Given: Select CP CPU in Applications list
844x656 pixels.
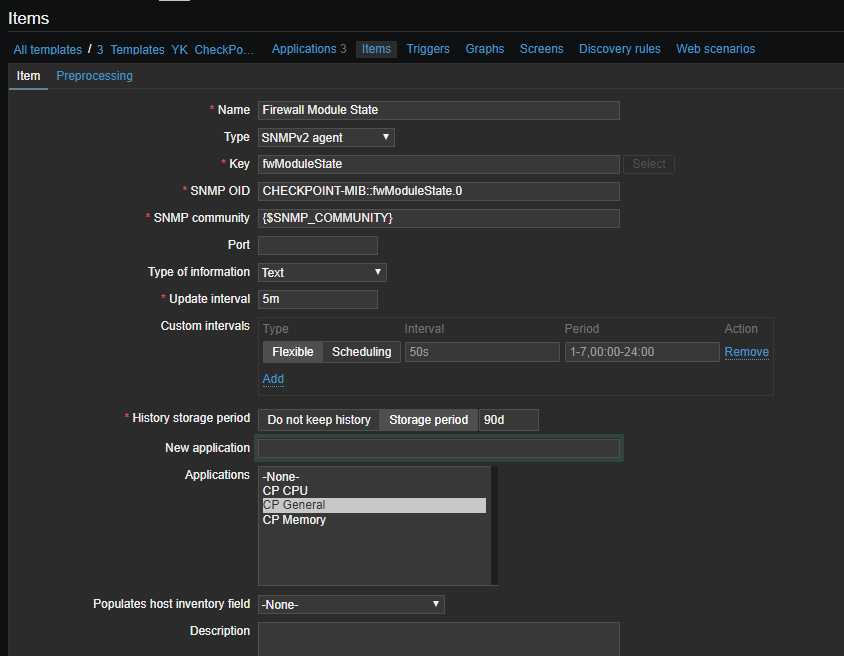Looking at the screenshot, I should 285,491.
